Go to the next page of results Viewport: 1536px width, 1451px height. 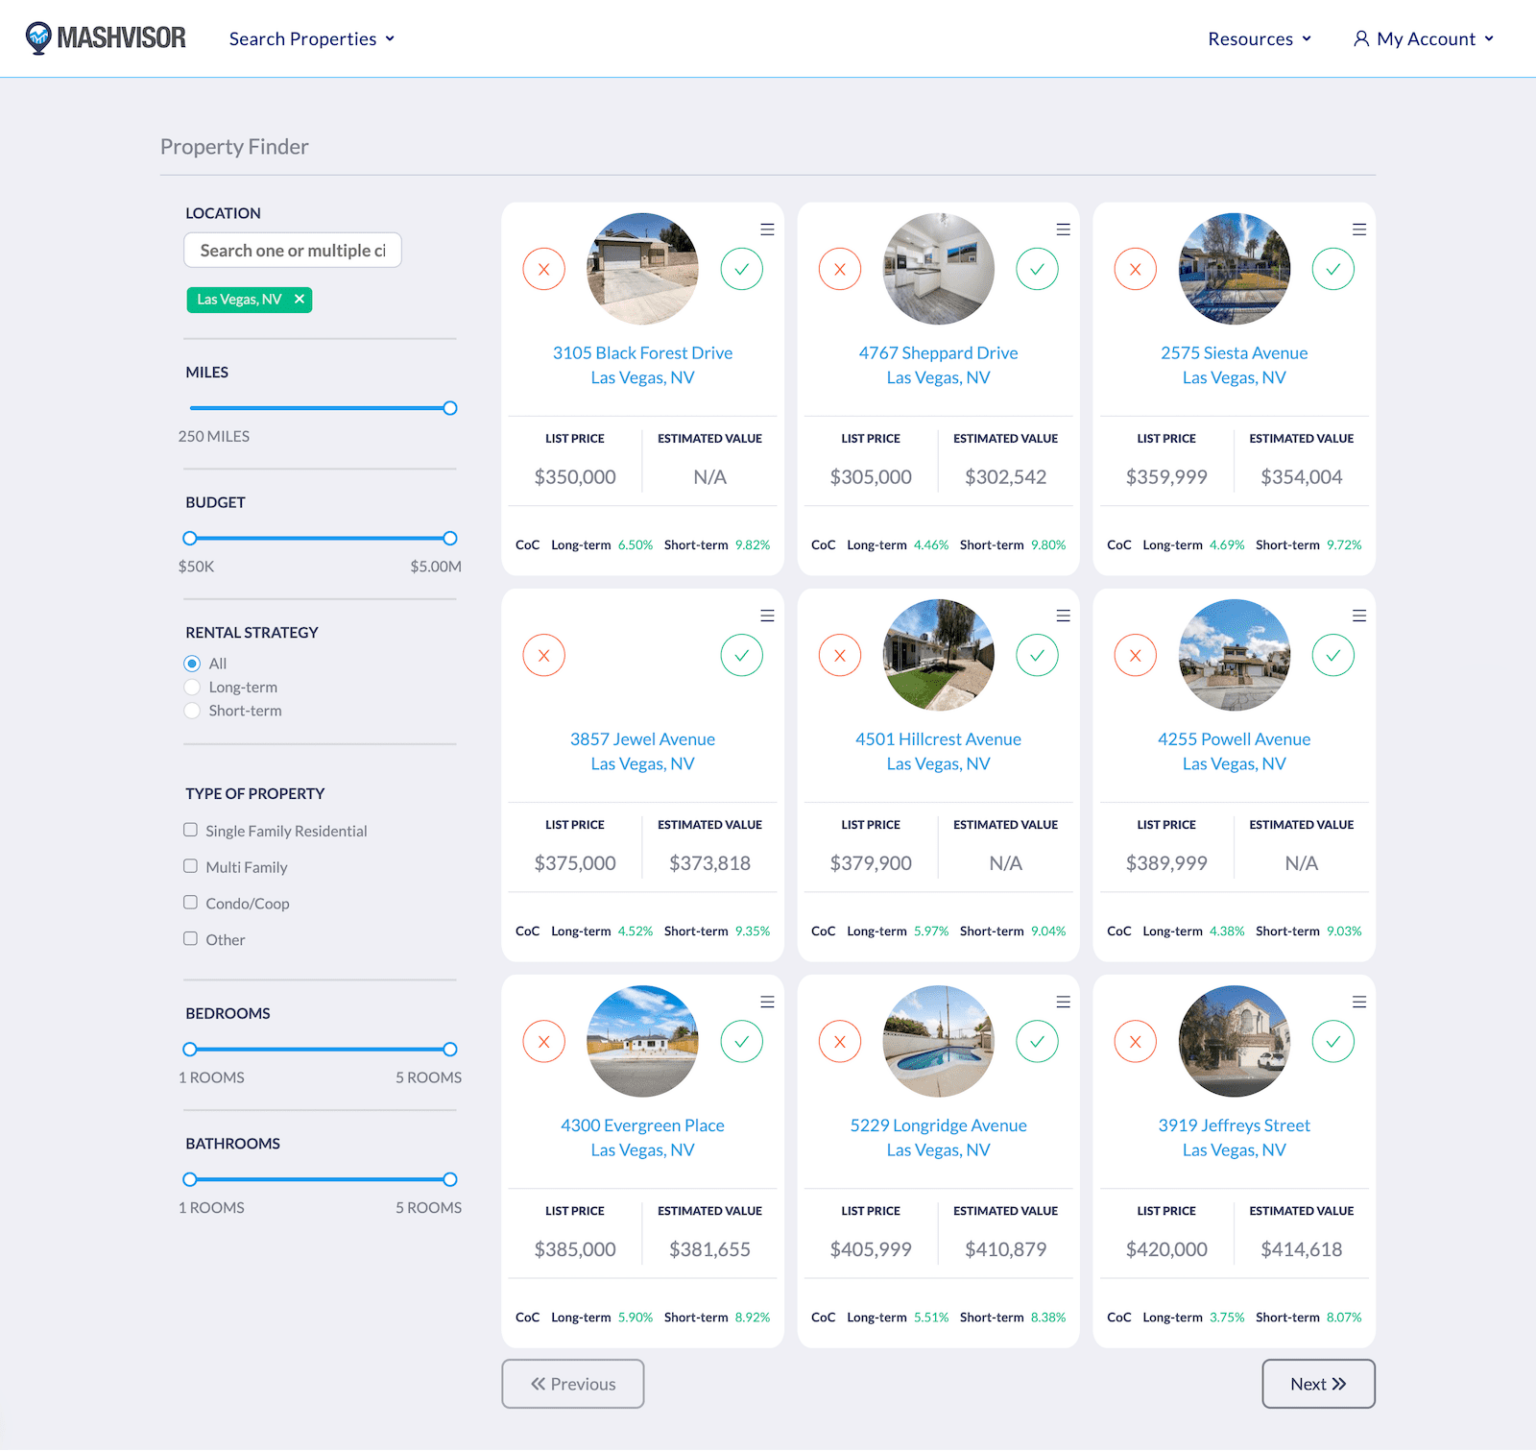click(x=1318, y=1384)
